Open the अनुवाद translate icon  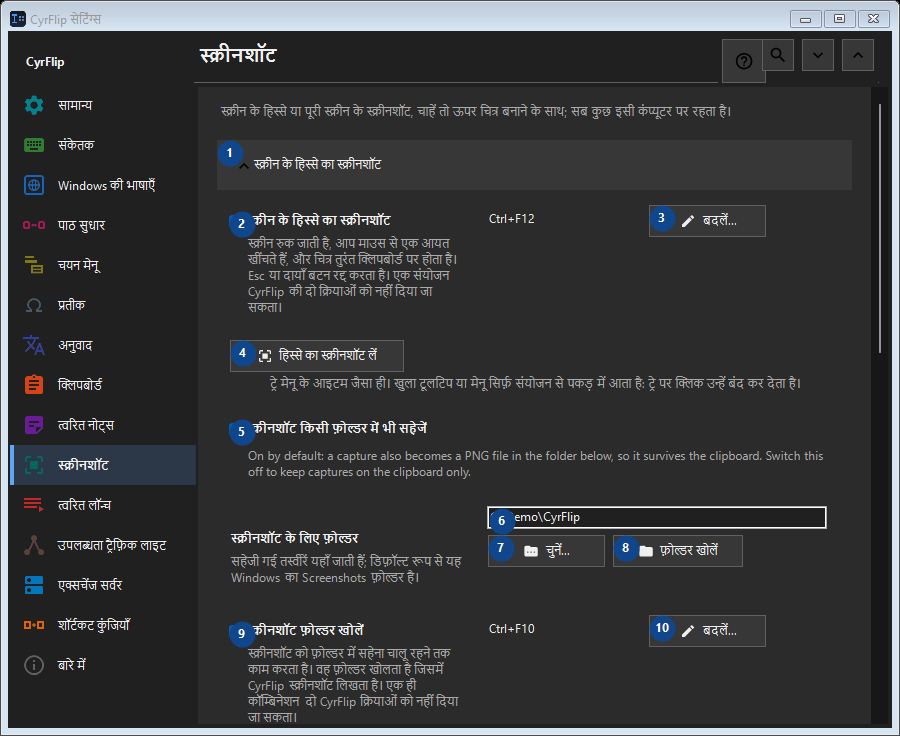click(34, 345)
